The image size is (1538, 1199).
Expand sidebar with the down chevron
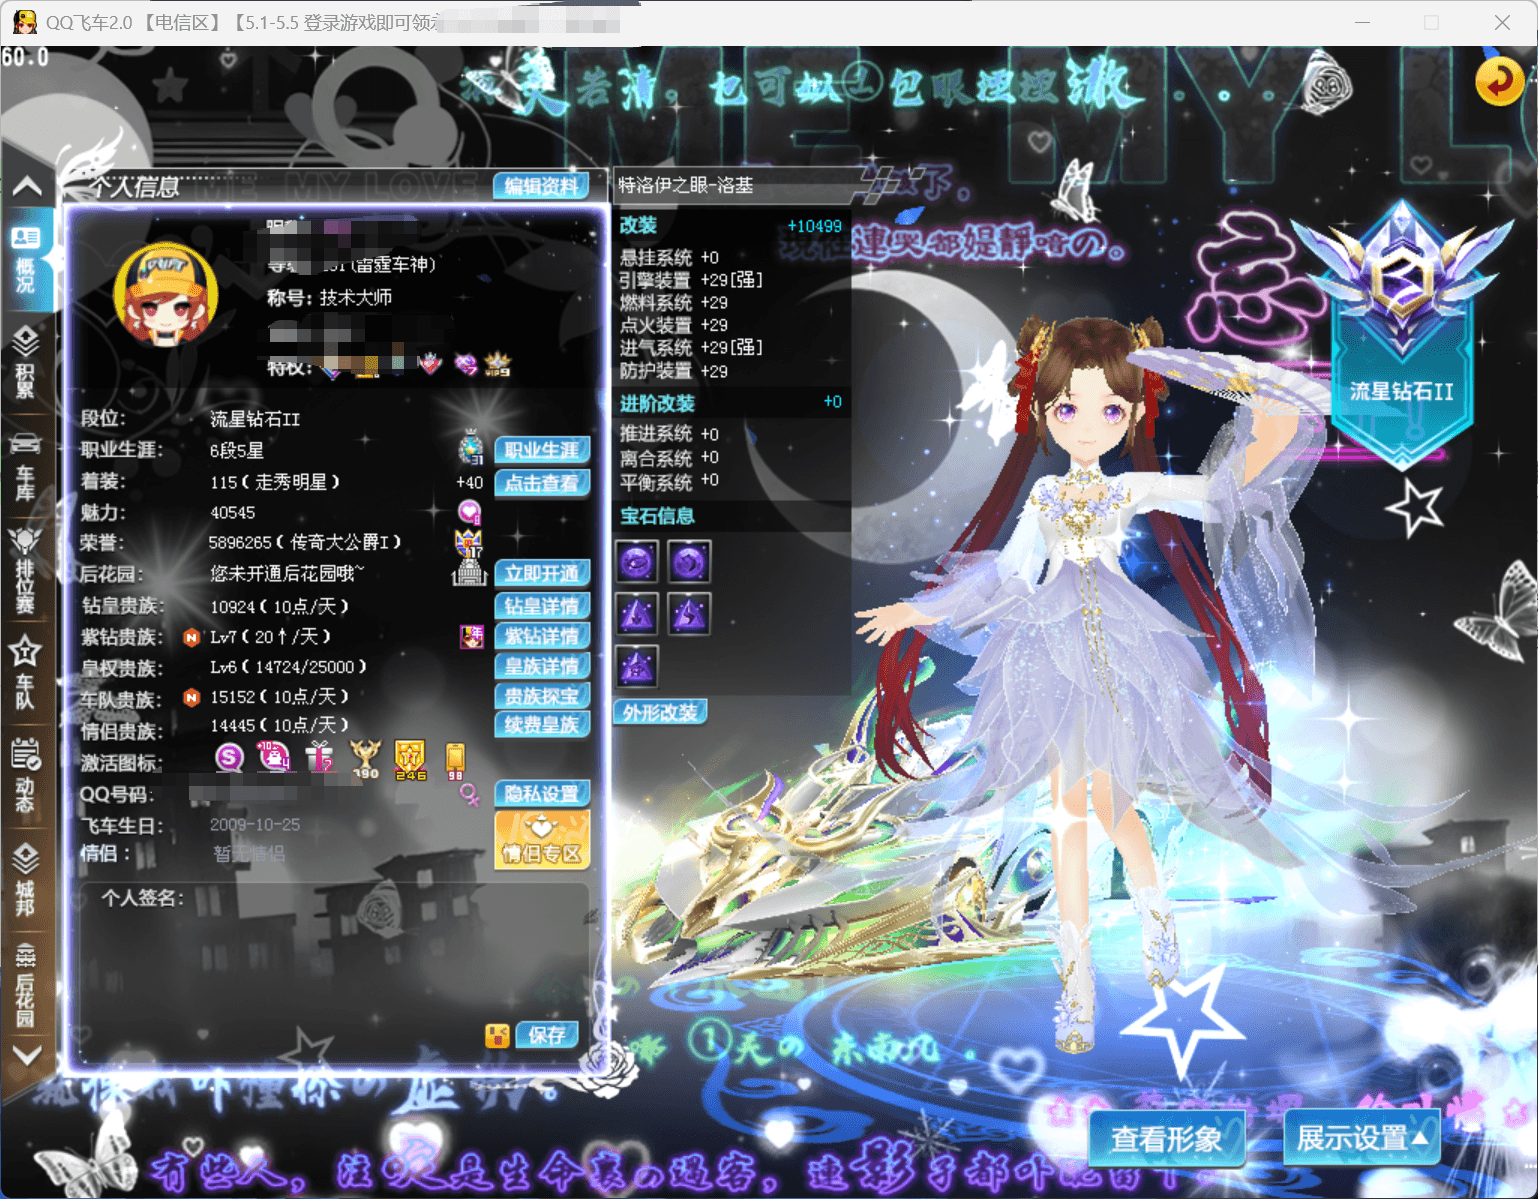tap(27, 1055)
